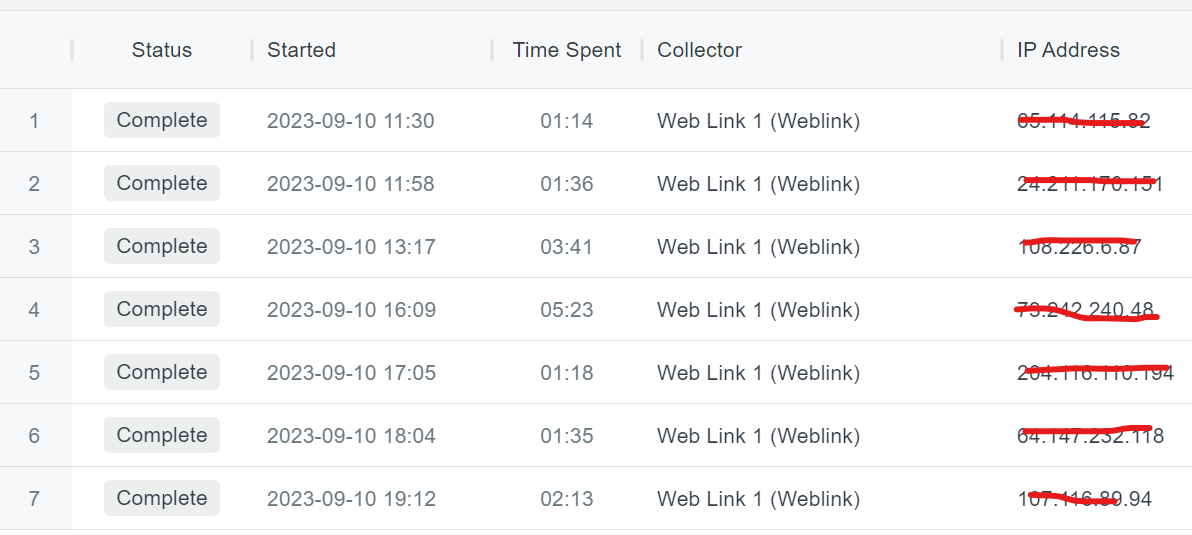Click the 01:36 time spent value
Image resolution: width=1192 pixels, height=535 pixels.
(566, 184)
